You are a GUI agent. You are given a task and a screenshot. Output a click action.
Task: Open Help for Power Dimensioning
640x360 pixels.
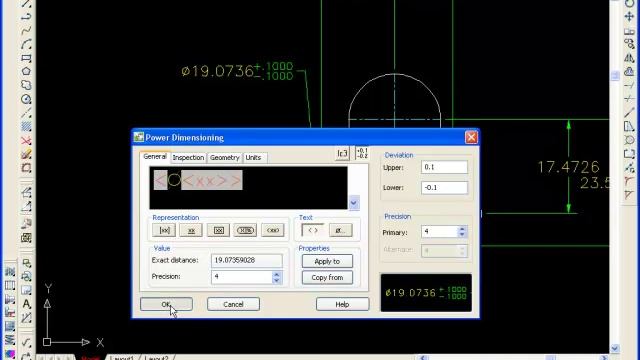[x=342, y=304]
